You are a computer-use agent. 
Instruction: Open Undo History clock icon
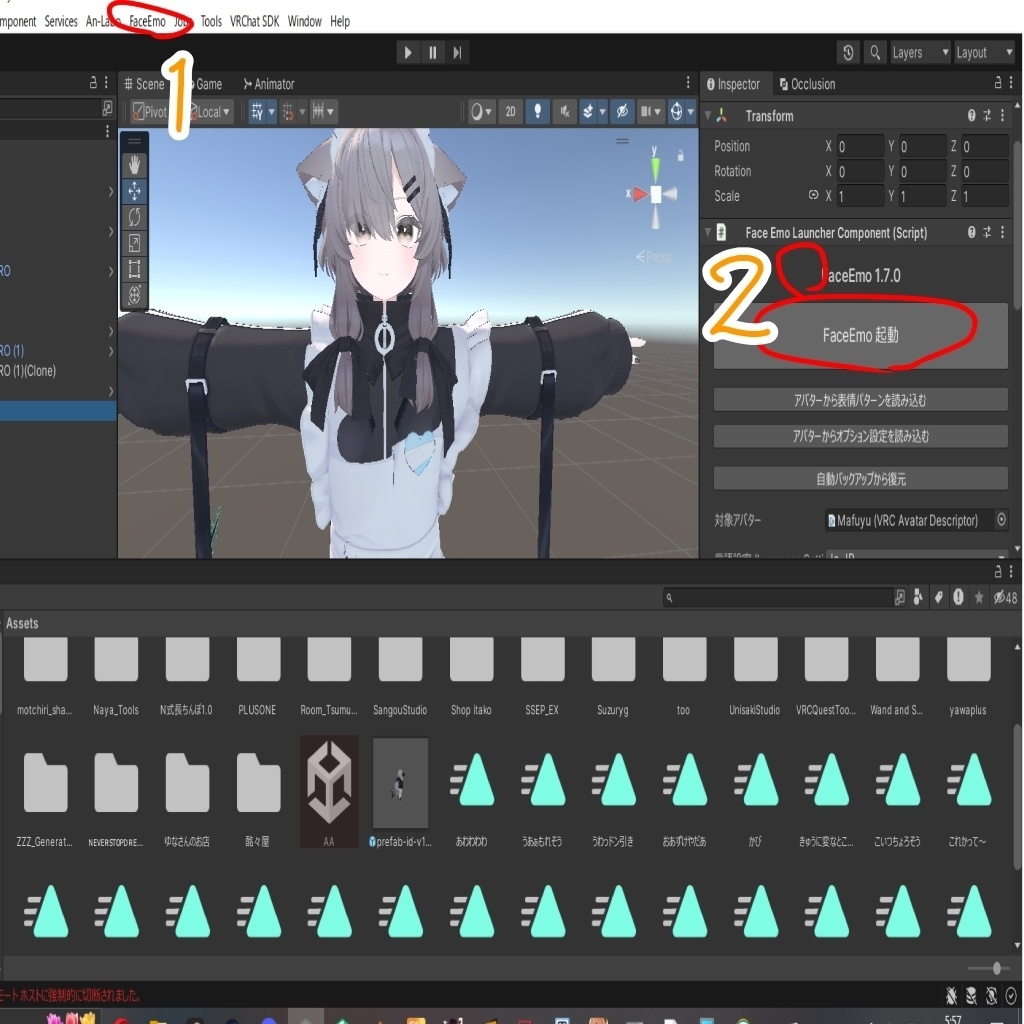(848, 53)
